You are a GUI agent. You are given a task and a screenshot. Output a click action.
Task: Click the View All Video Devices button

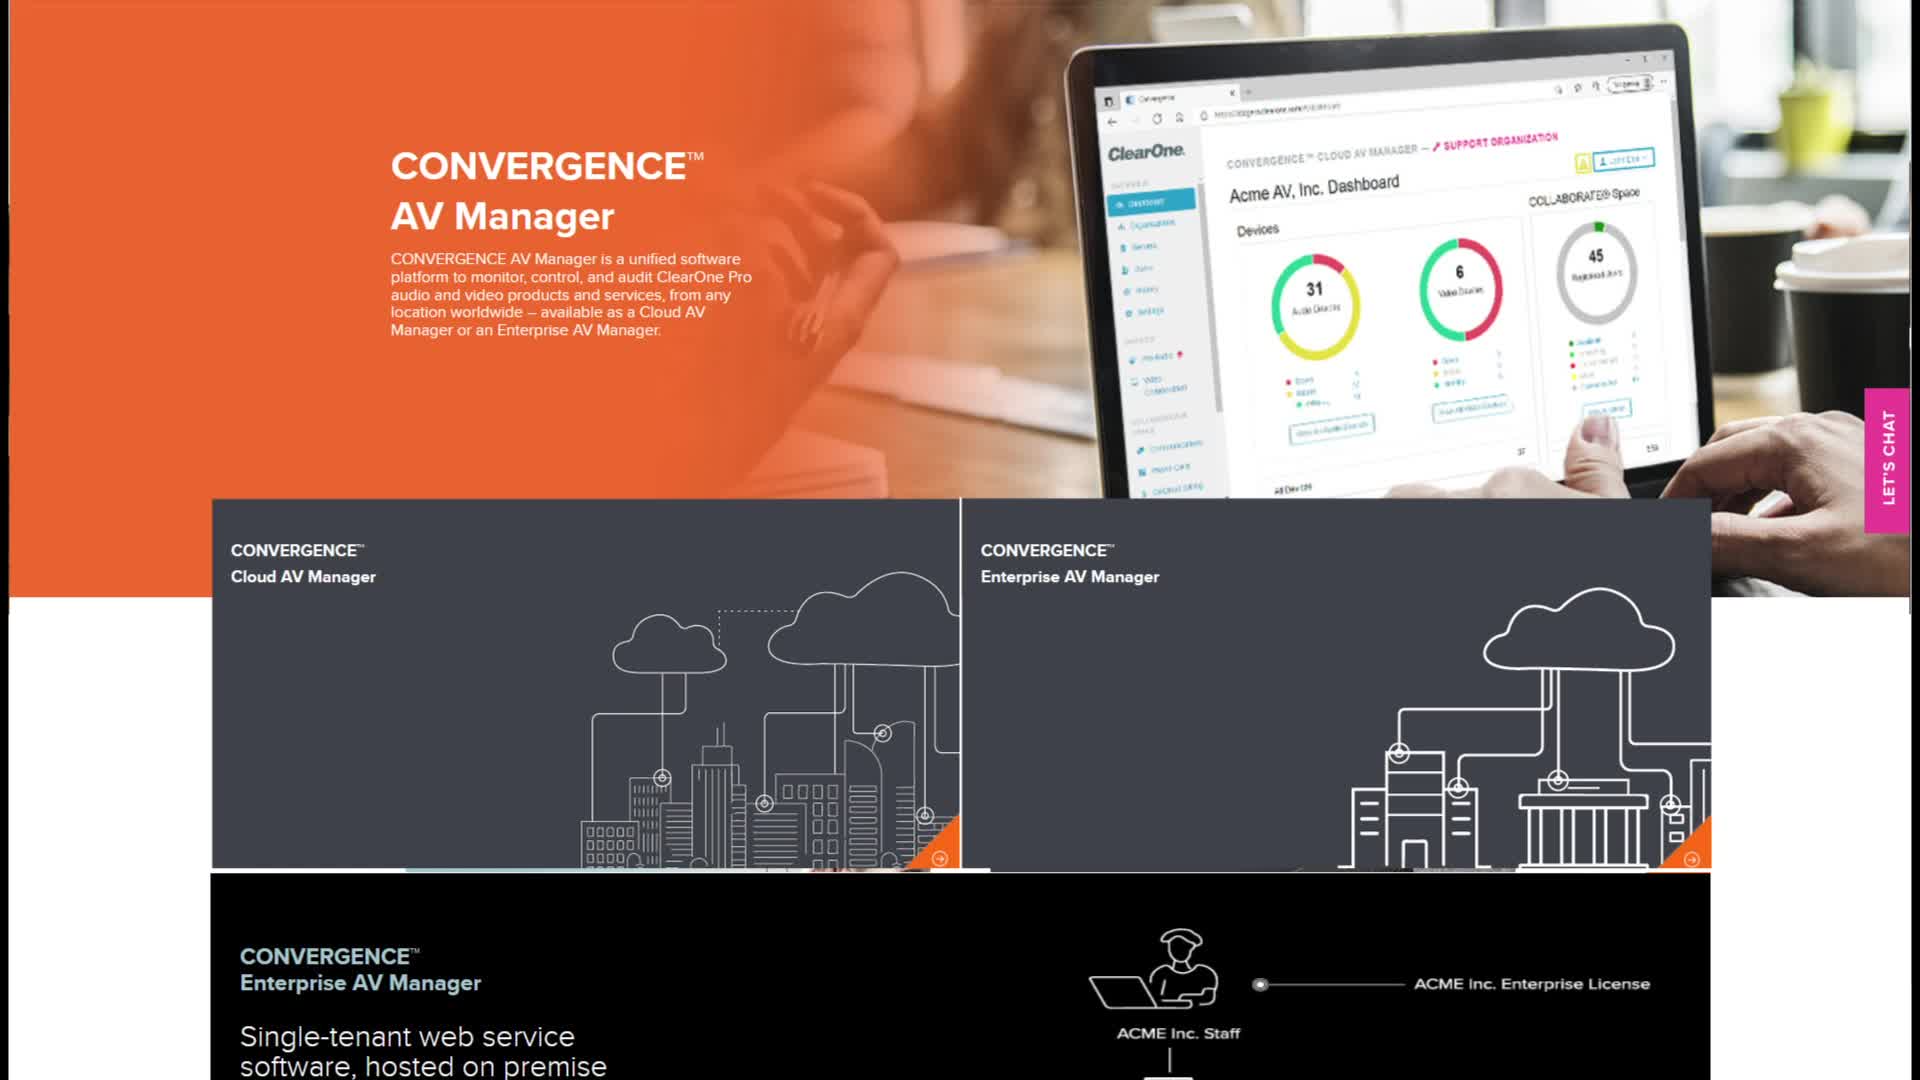pyautogui.click(x=1473, y=406)
